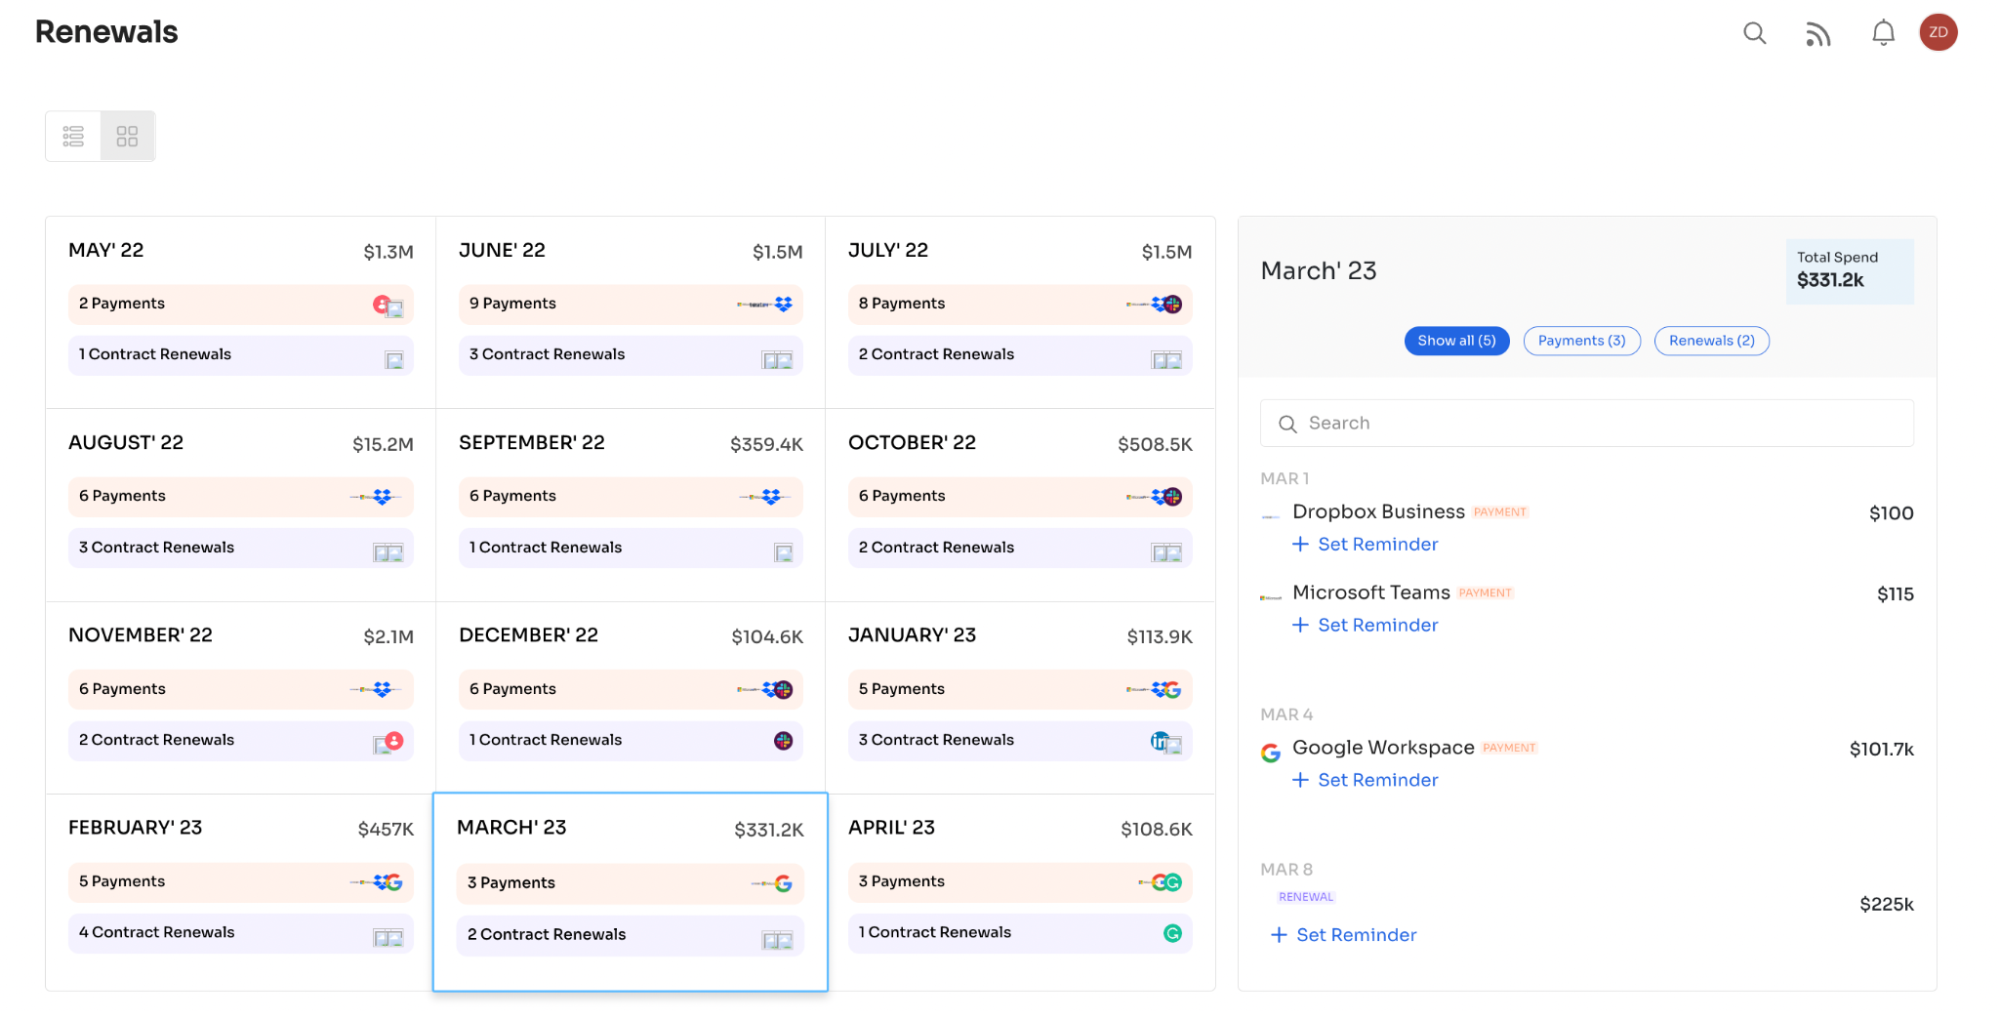This screenshot has height=1012, width=1999.
Task: Focus the Search field in March panel
Action: 1586,423
